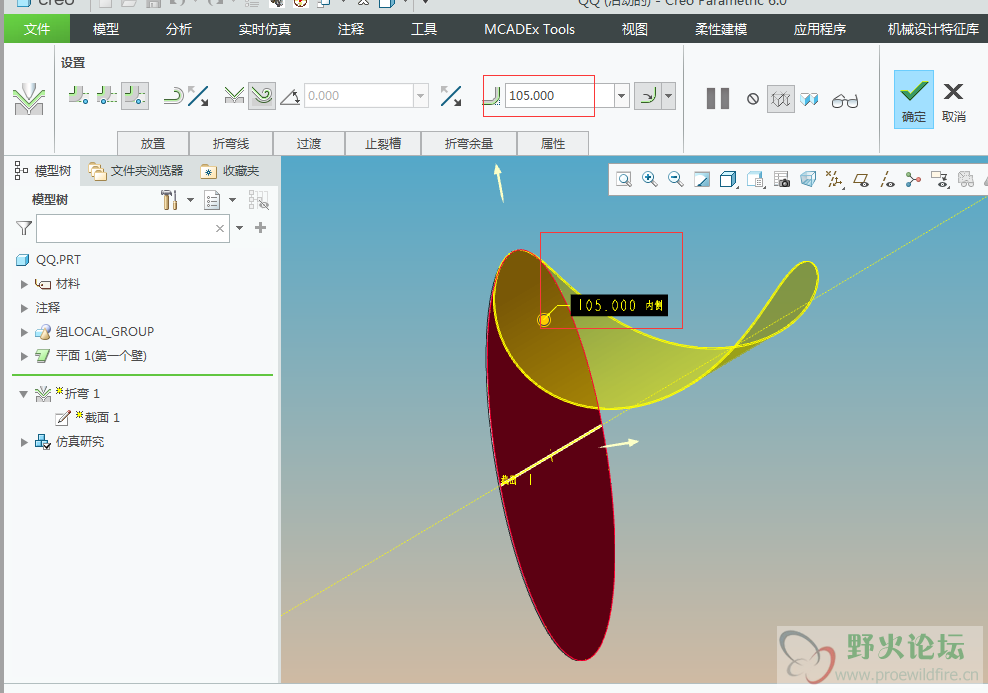Cancel the bend with 取消 X

pyautogui.click(x=953, y=103)
